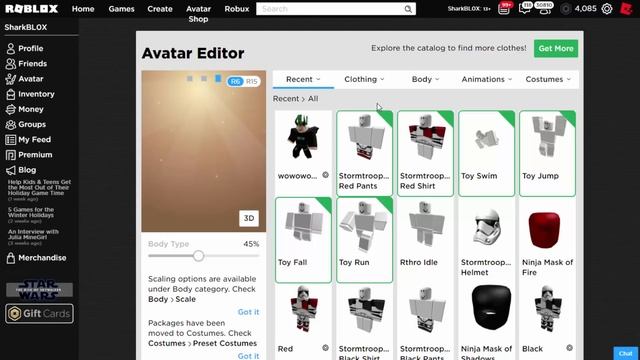Viewport: 640px width, 360px height.
Task: Click the Roblox logo
Action: point(31,9)
